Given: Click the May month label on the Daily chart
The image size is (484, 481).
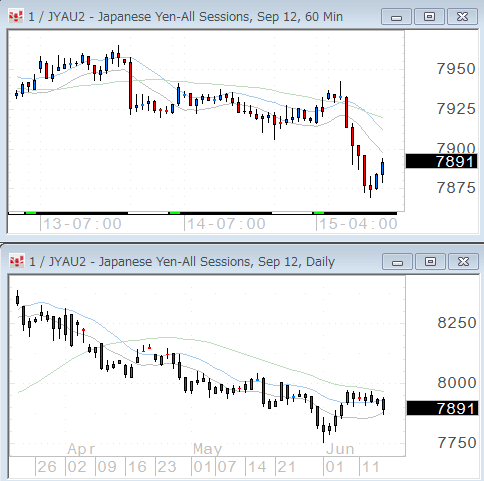Looking at the screenshot, I should pos(207,449).
